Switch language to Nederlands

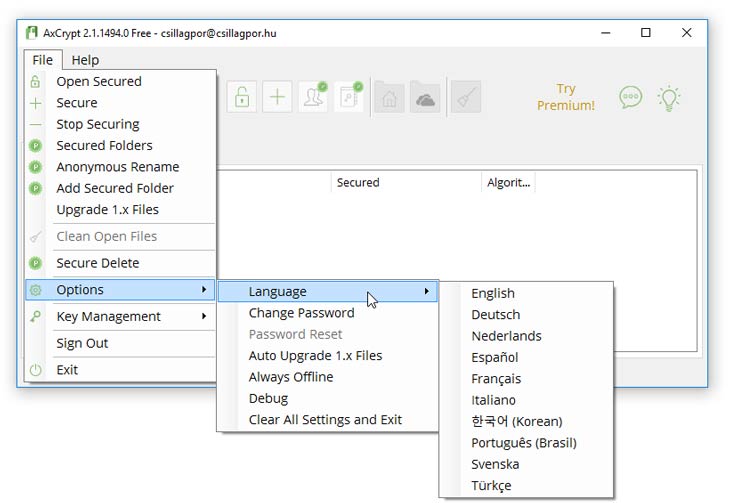[526, 336]
